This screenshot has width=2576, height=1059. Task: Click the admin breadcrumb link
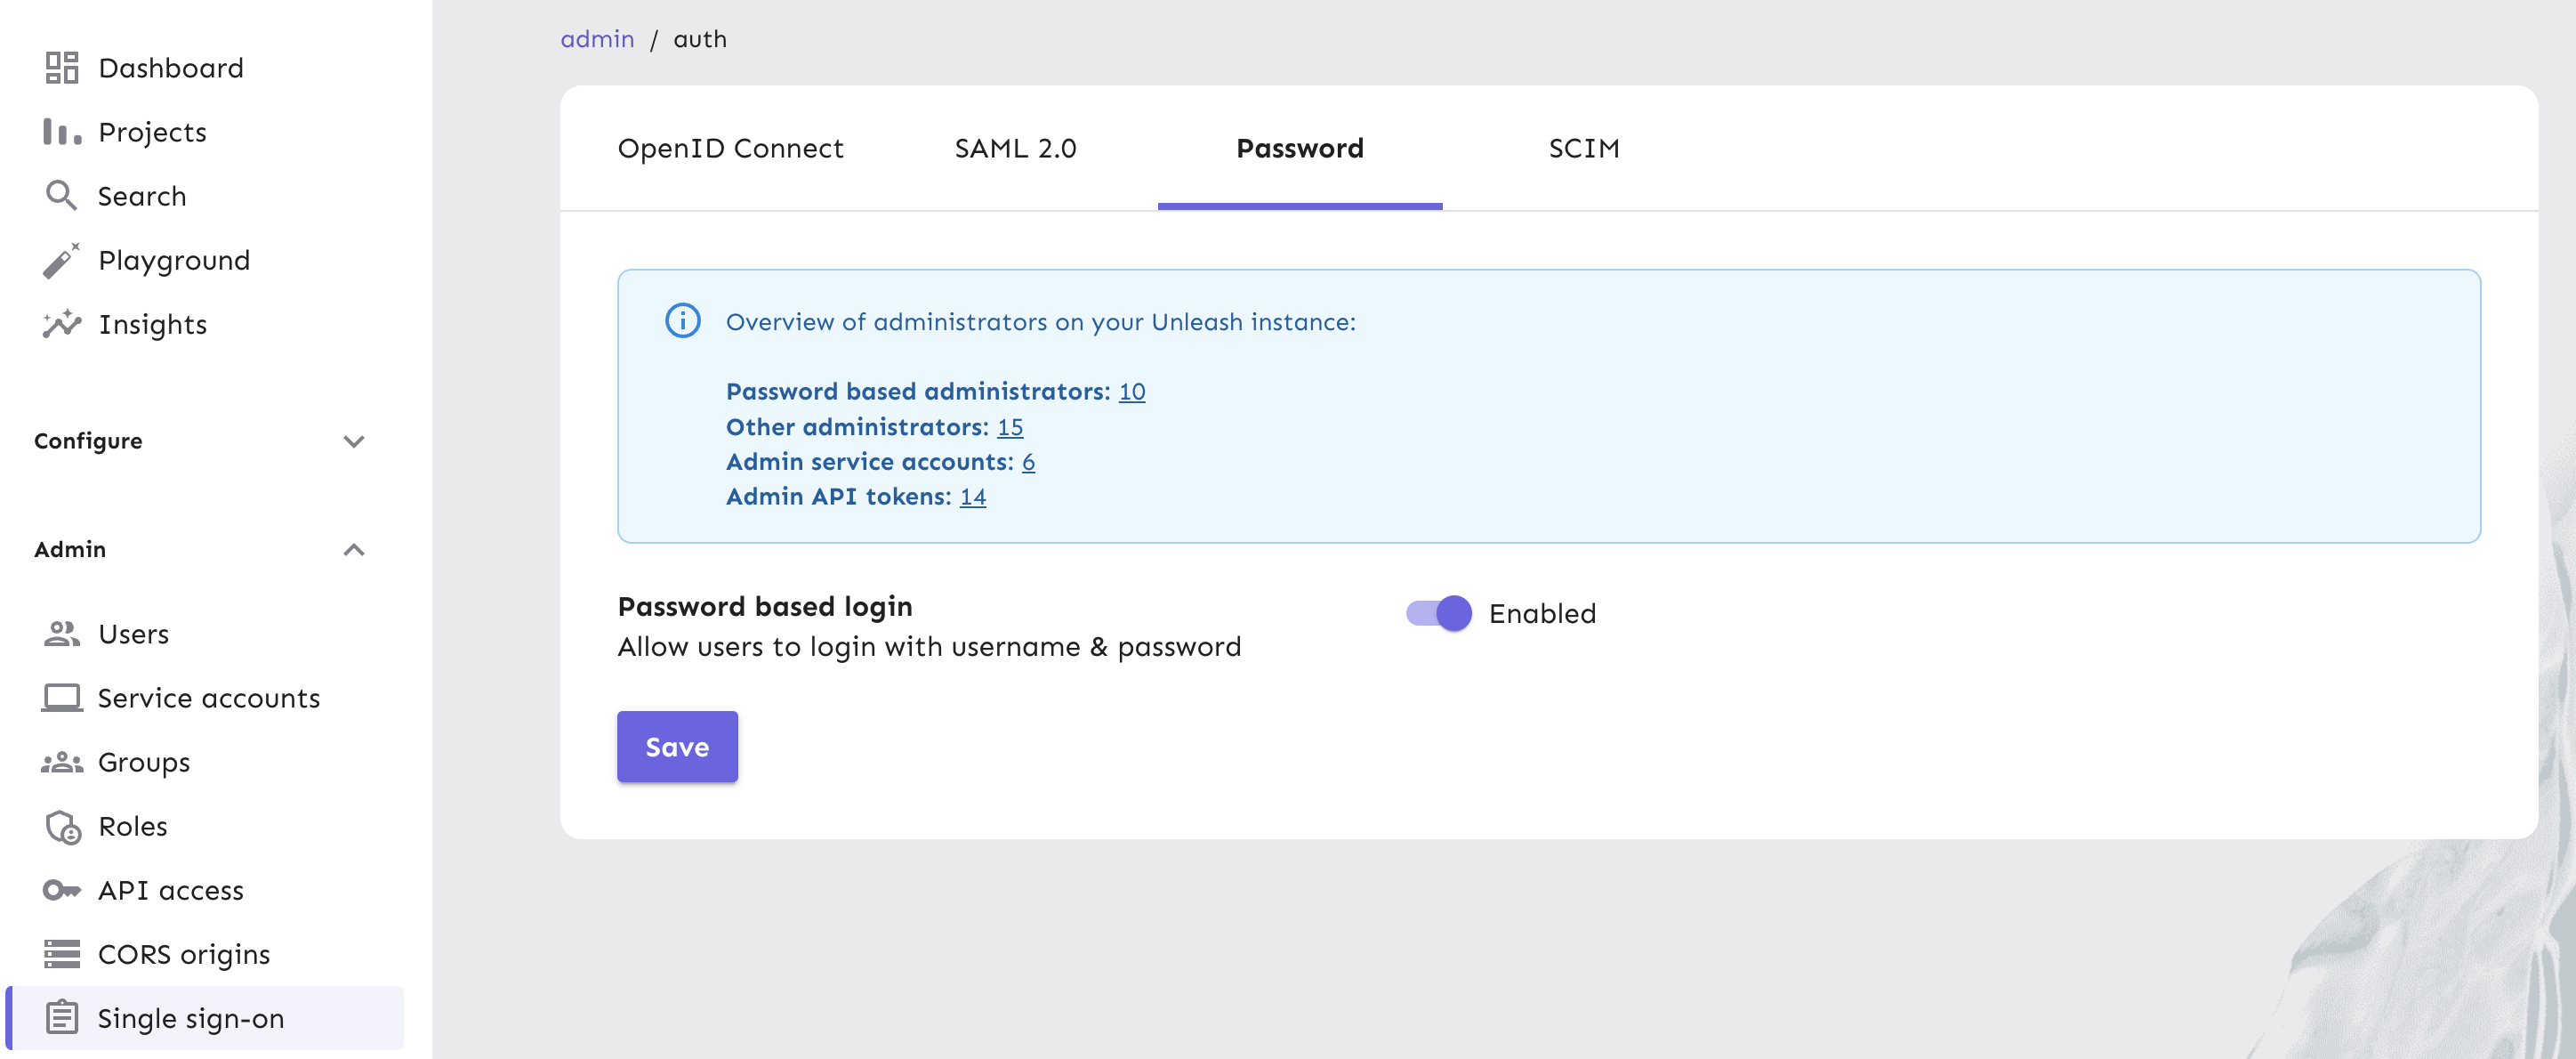tap(597, 38)
